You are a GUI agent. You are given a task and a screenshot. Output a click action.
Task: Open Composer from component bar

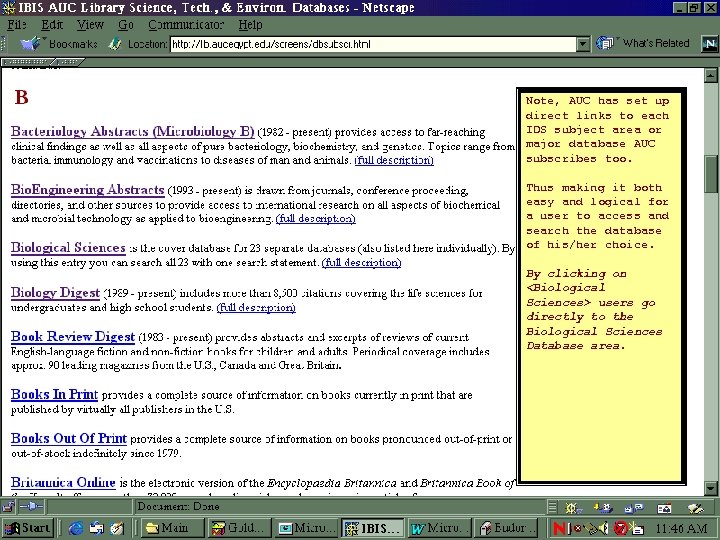[x=696, y=508]
